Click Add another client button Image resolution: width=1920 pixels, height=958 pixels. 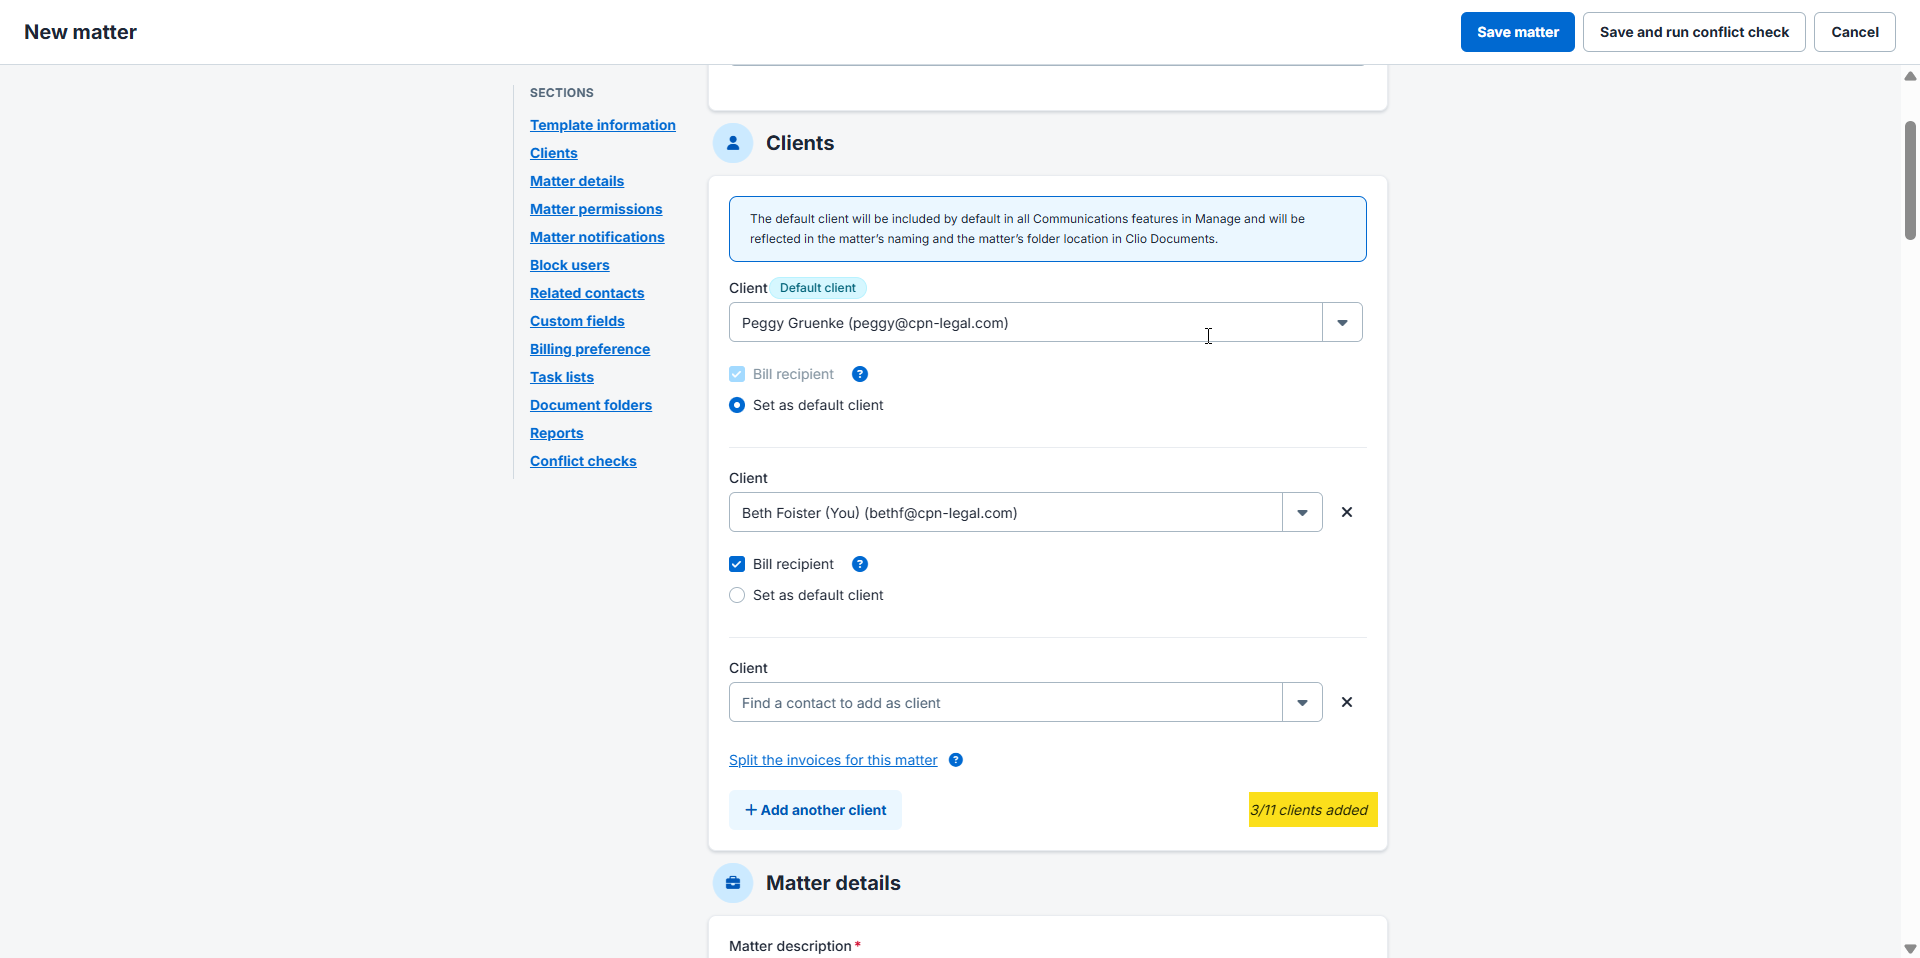pyautogui.click(x=815, y=810)
